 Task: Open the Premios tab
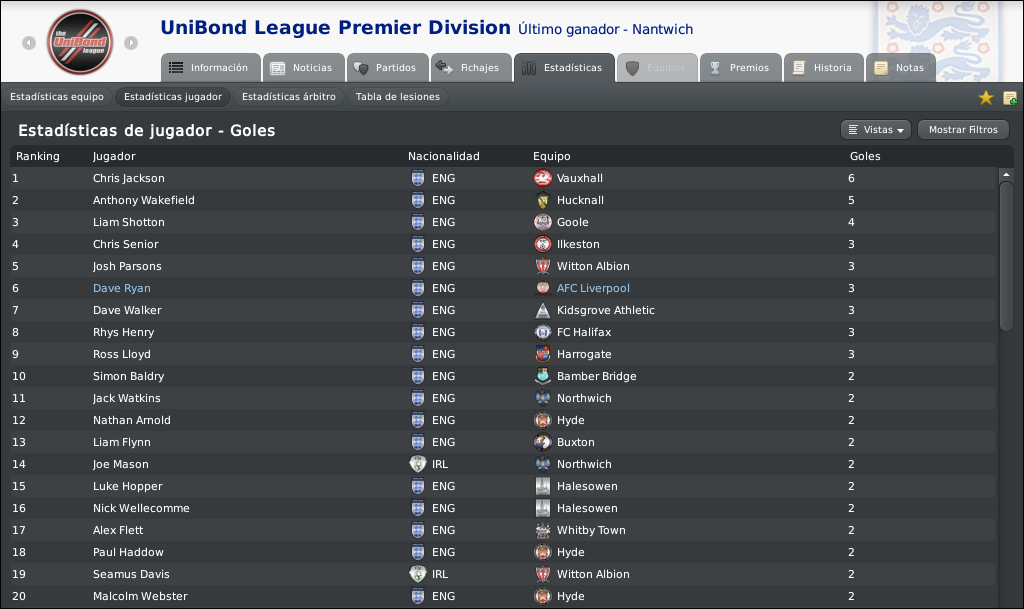coord(741,68)
